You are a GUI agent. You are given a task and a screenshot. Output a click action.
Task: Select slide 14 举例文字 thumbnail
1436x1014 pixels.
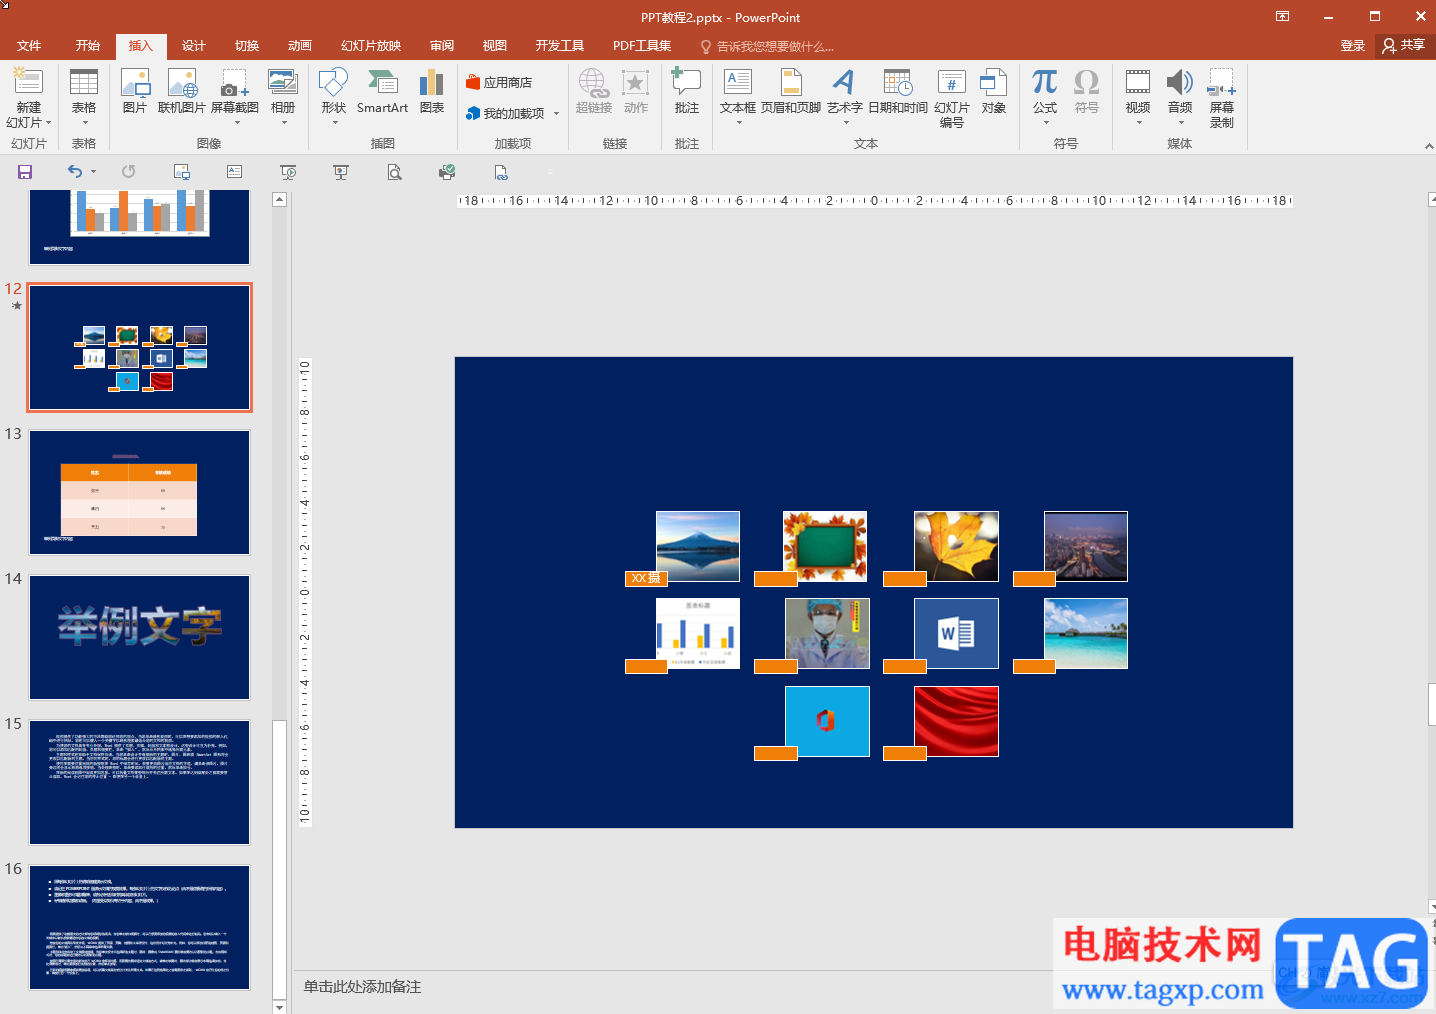tap(139, 637)
